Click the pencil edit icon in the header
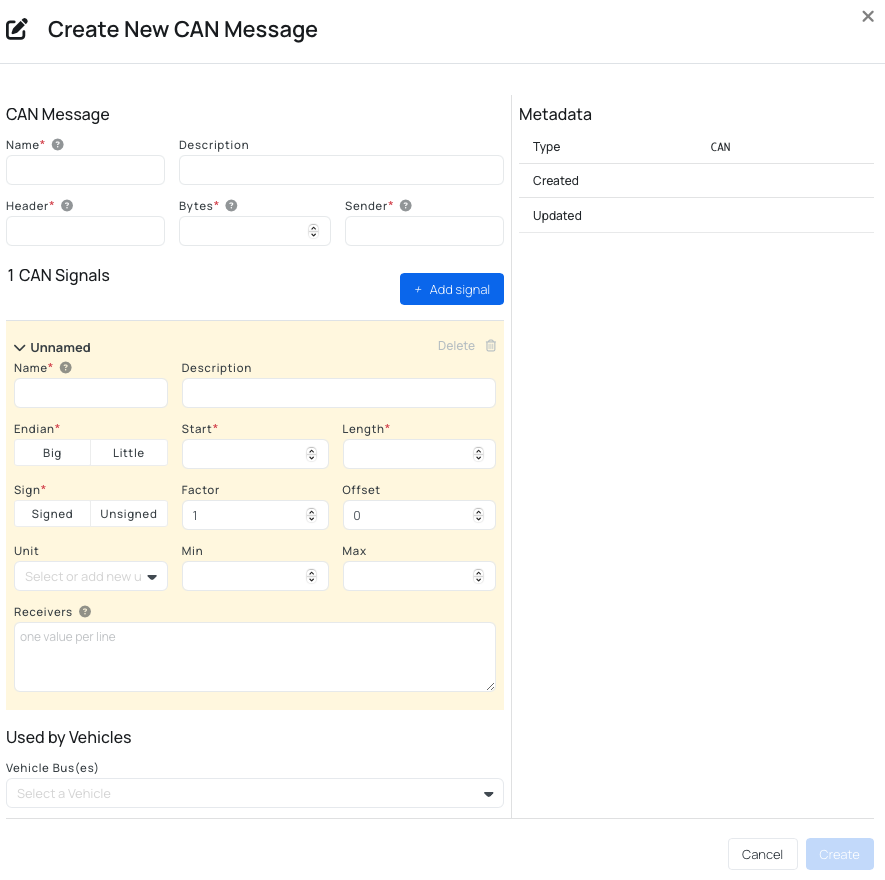 tap(16, 29)
